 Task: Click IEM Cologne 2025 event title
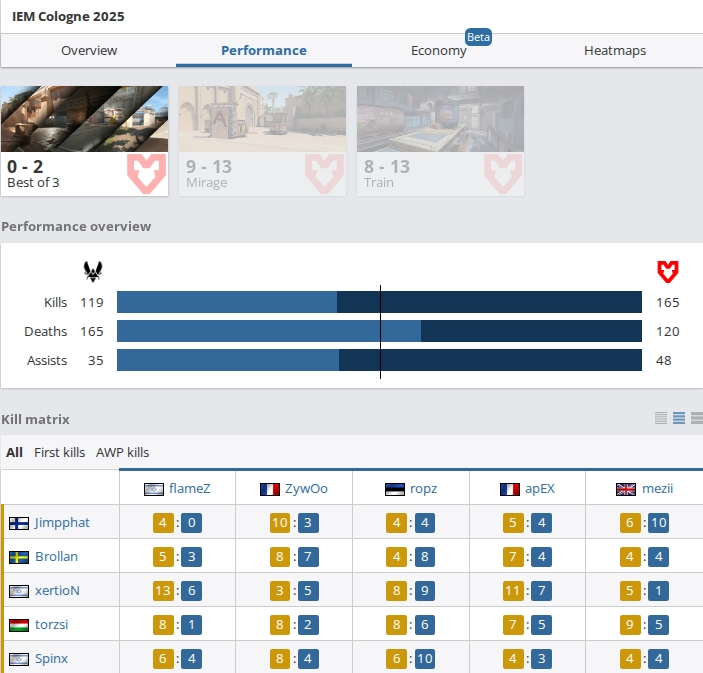(68, 17)
